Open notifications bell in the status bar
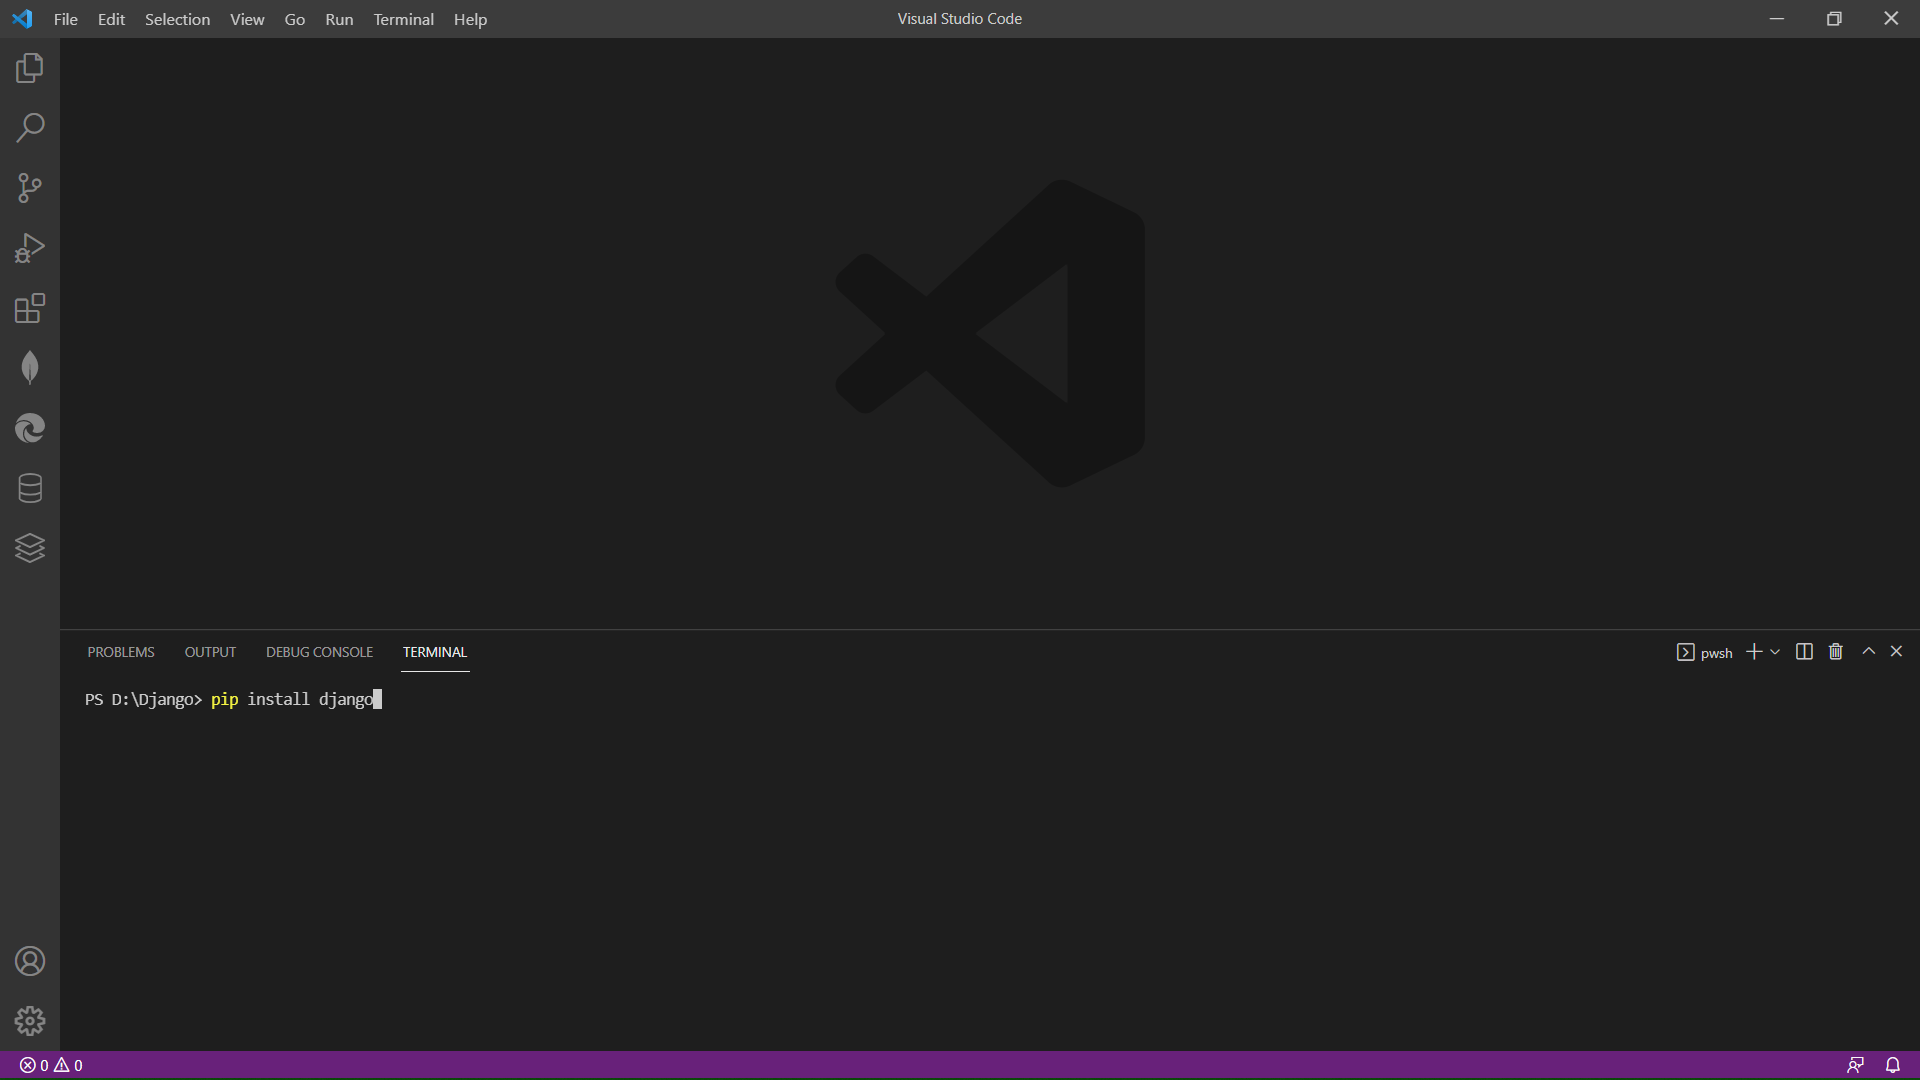Screen dimensions: 1920x1080 (1893, 1065)
